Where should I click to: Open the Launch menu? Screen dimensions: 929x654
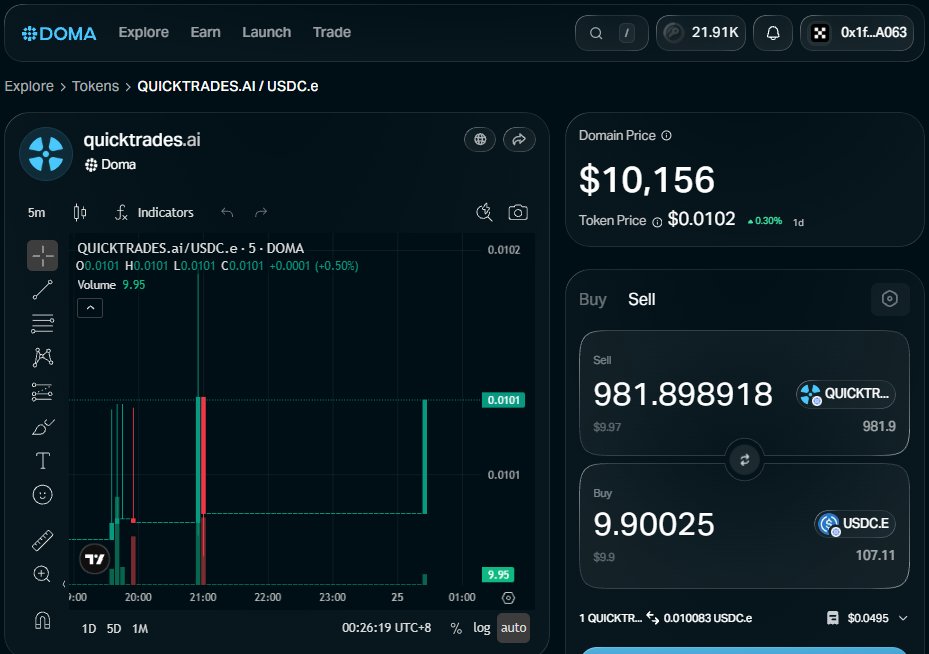[x=267, y=33]
